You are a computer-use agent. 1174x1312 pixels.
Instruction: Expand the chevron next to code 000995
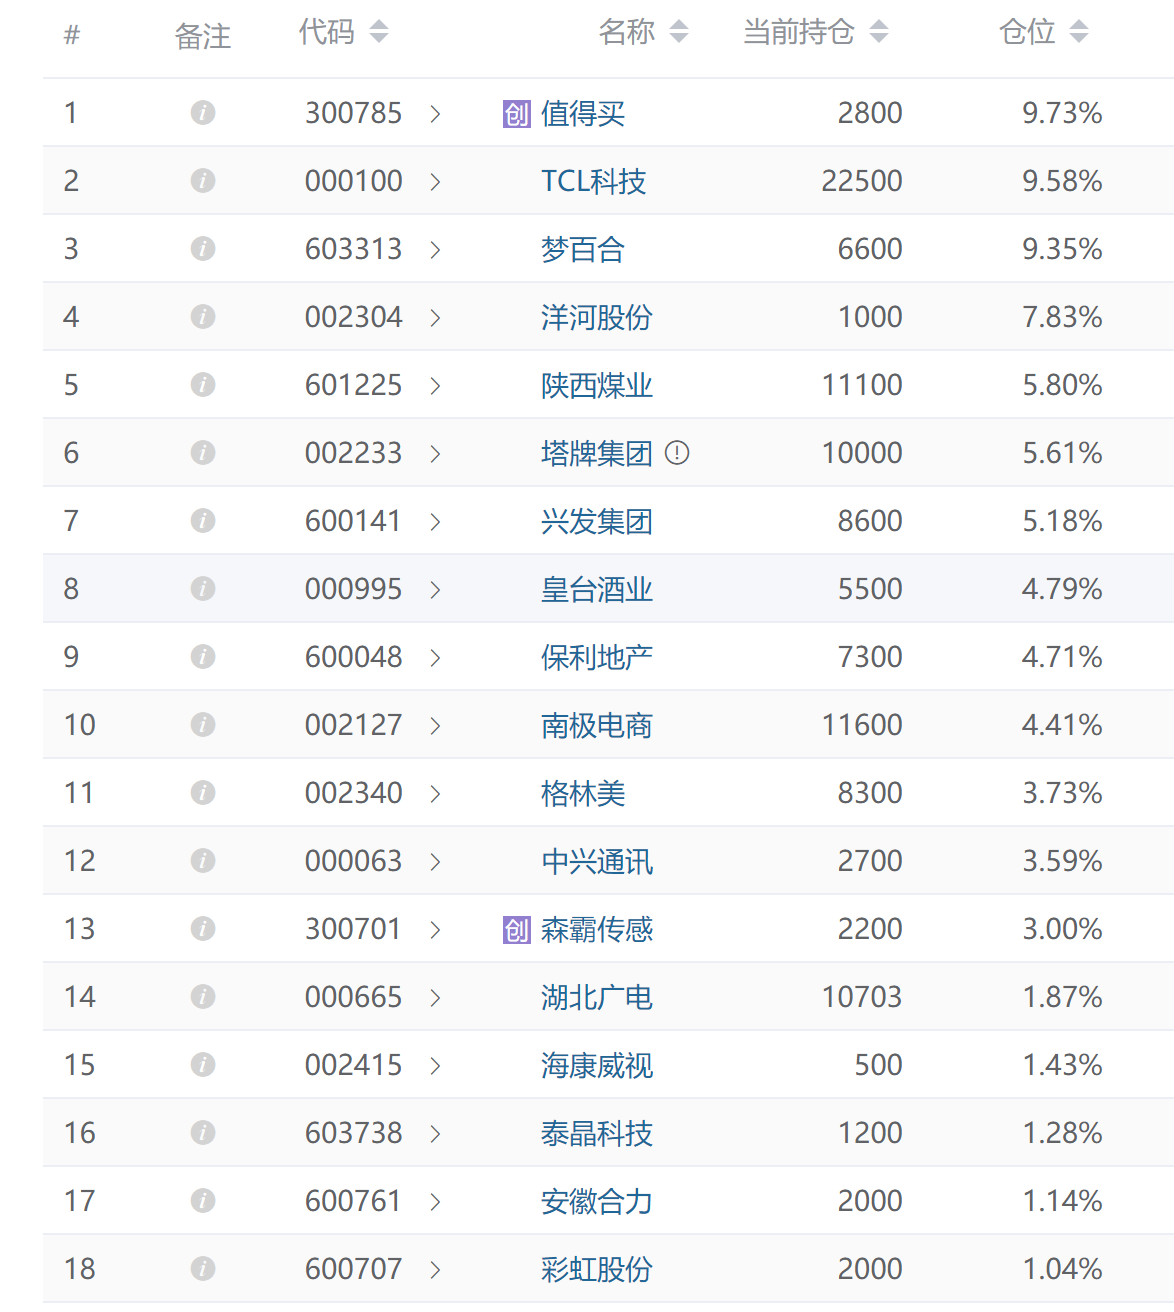tap(435, 589)
